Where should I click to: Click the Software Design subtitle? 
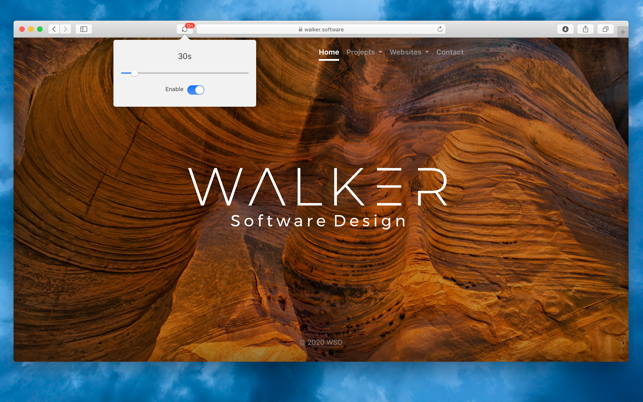318,221
